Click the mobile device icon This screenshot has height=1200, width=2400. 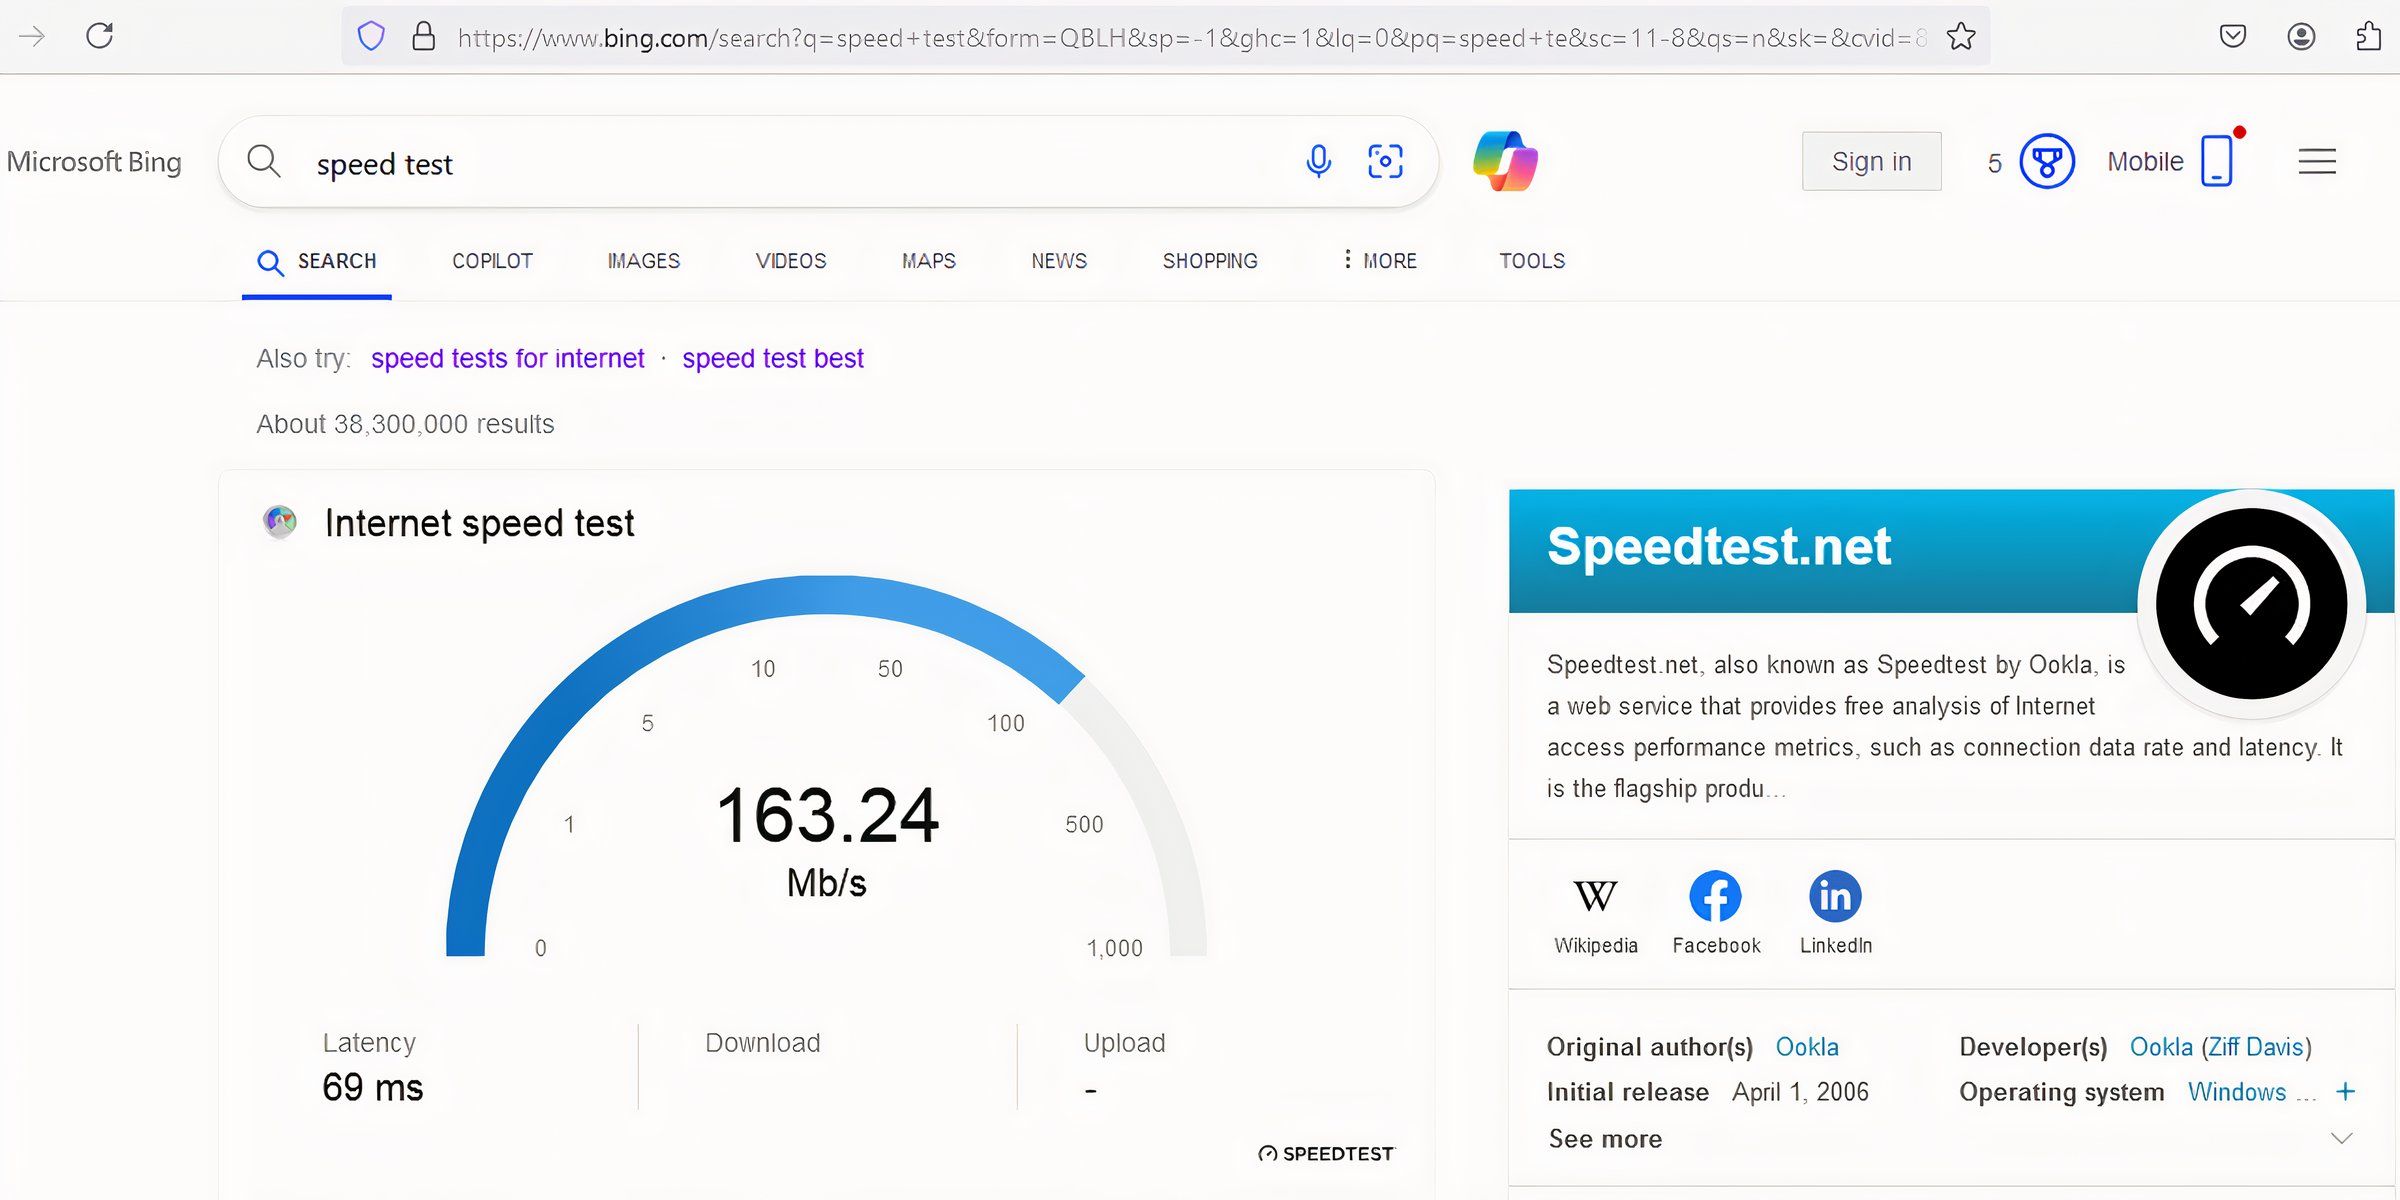(x=2219, y=159)
